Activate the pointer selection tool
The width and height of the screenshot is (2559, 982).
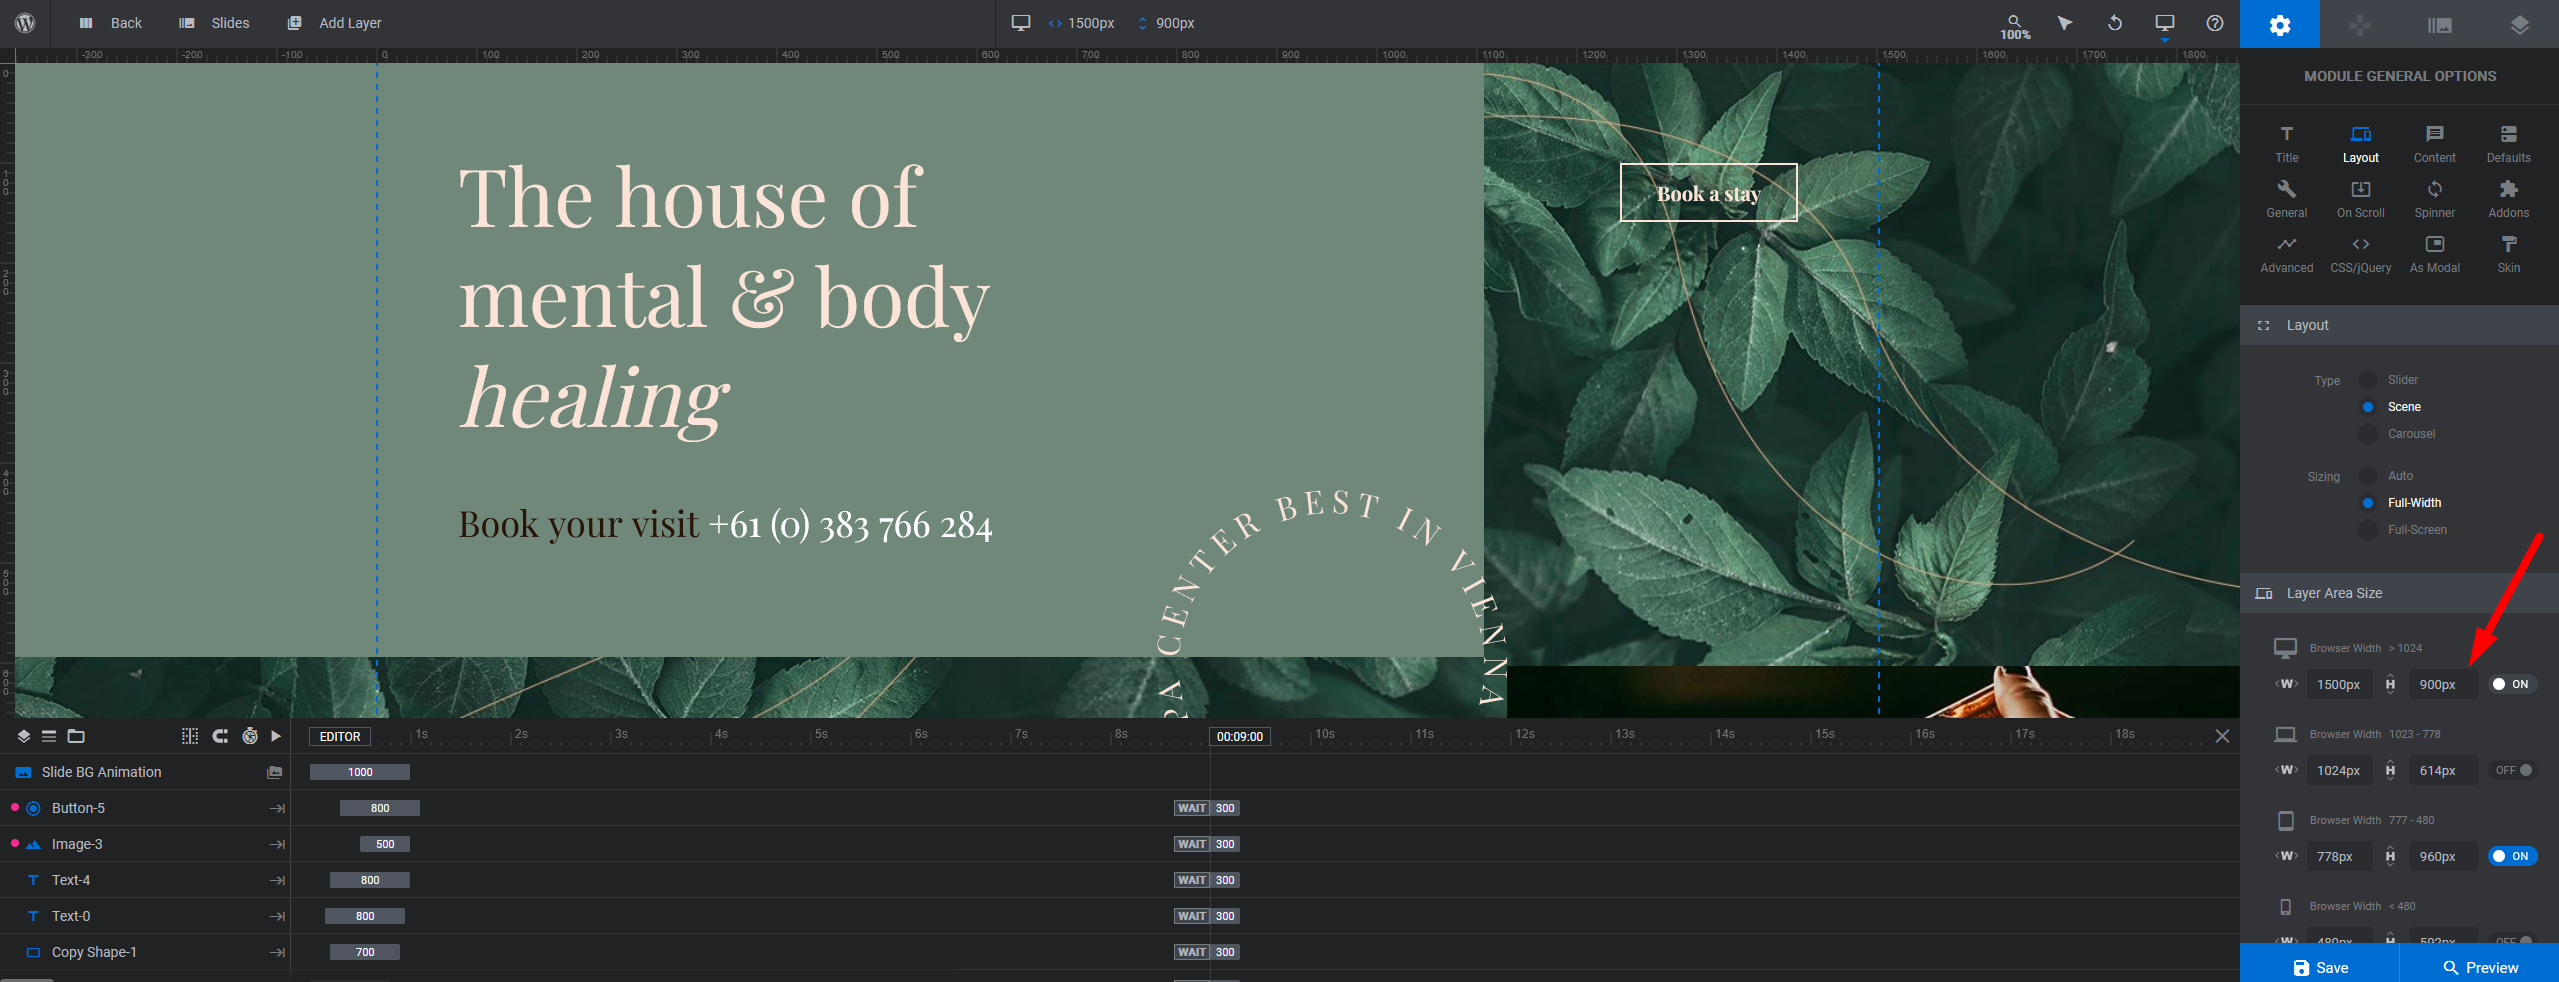pos(2065,23)
